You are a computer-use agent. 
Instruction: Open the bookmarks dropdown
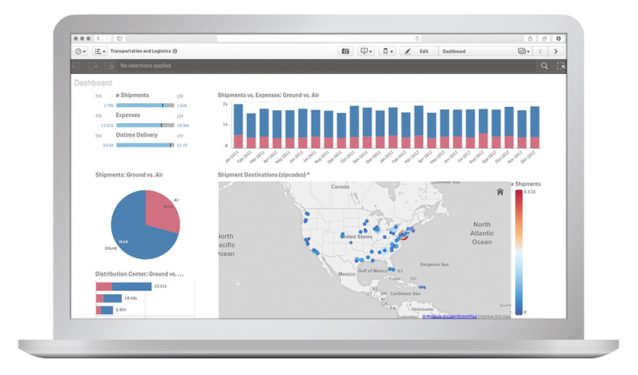point(388,51)
